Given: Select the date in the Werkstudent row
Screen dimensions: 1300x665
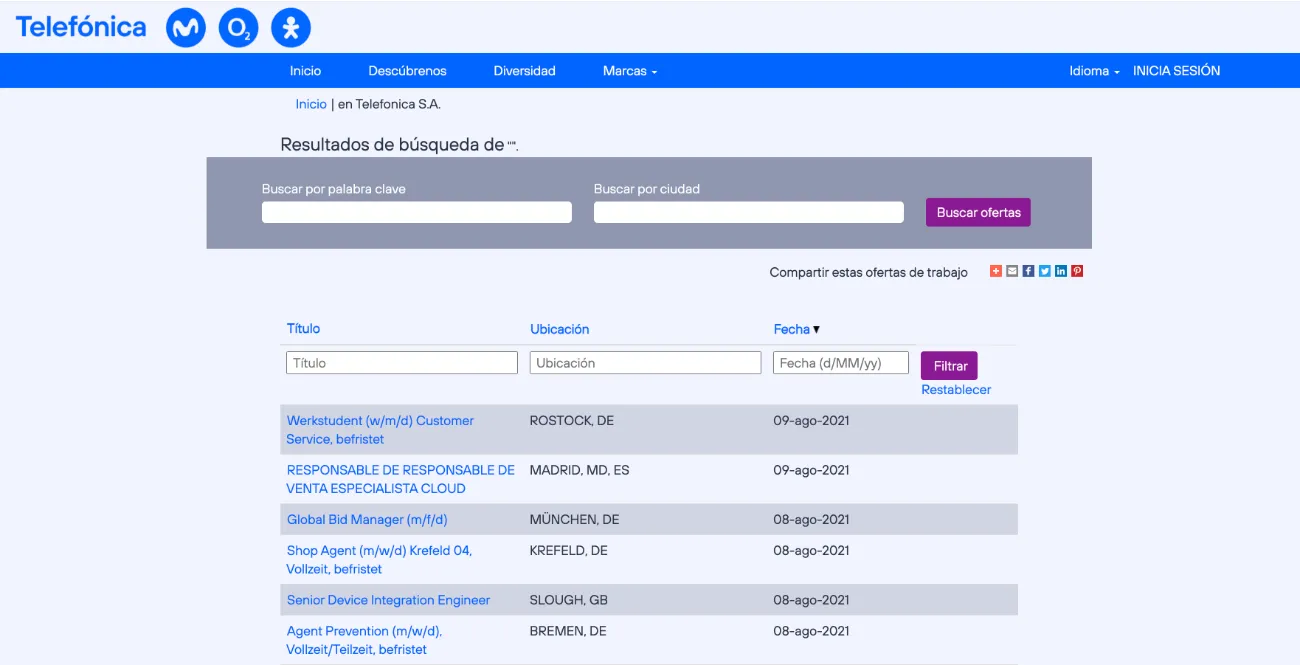Looking at the screenshot, I should point(811,421).
